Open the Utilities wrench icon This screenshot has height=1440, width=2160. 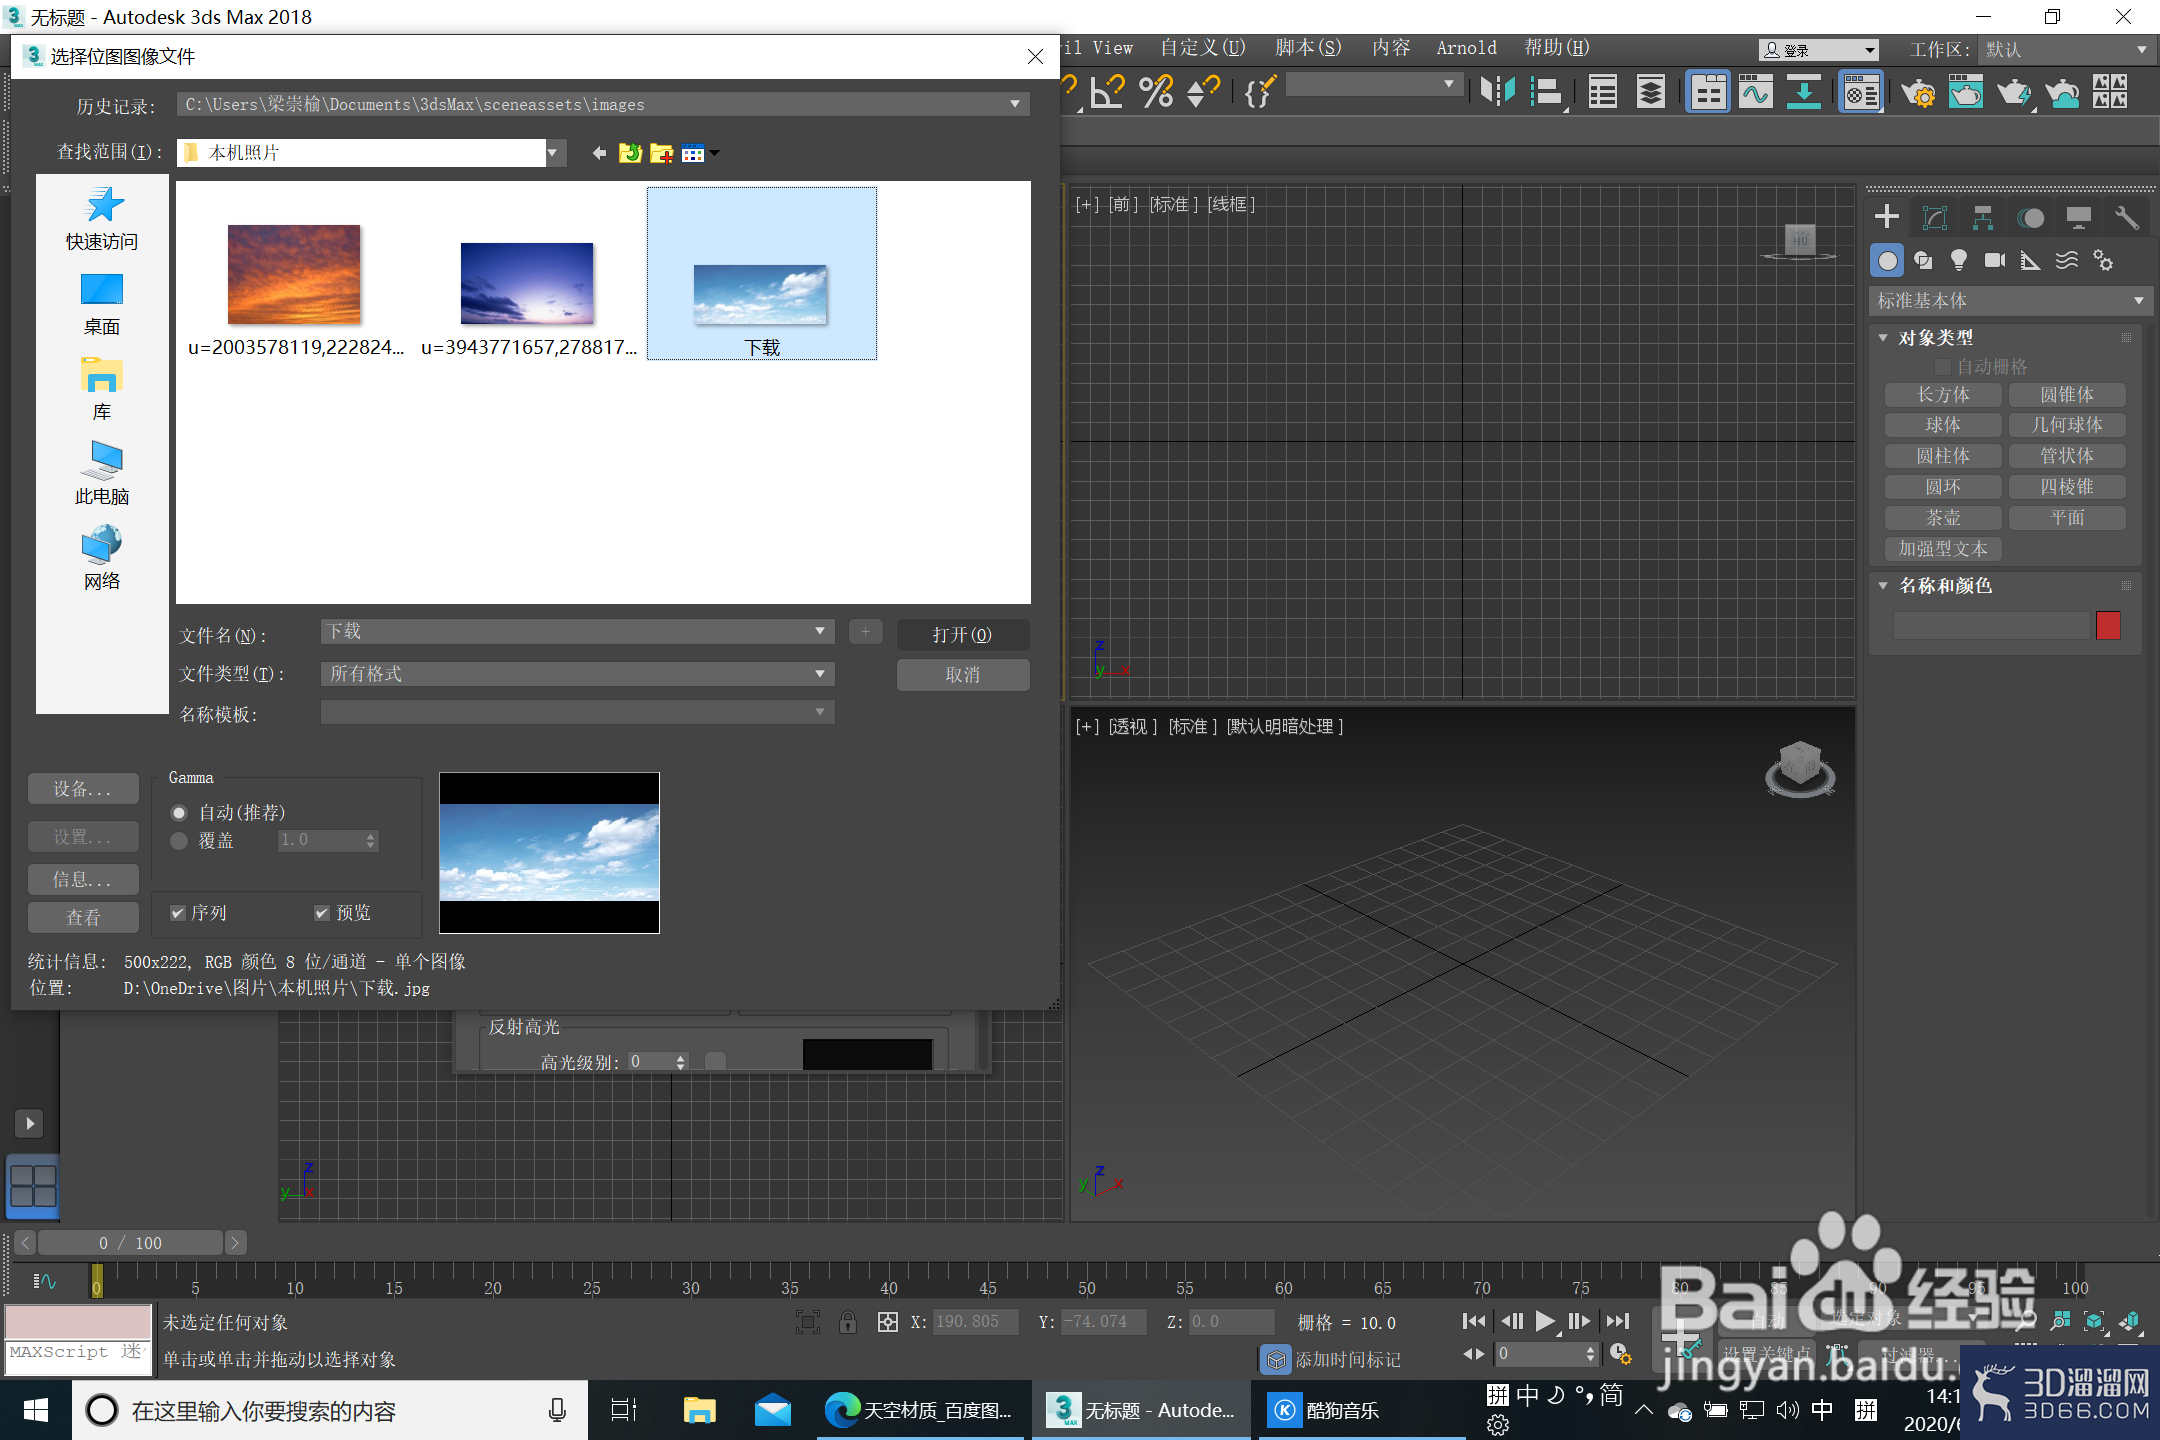point(2126,217)
